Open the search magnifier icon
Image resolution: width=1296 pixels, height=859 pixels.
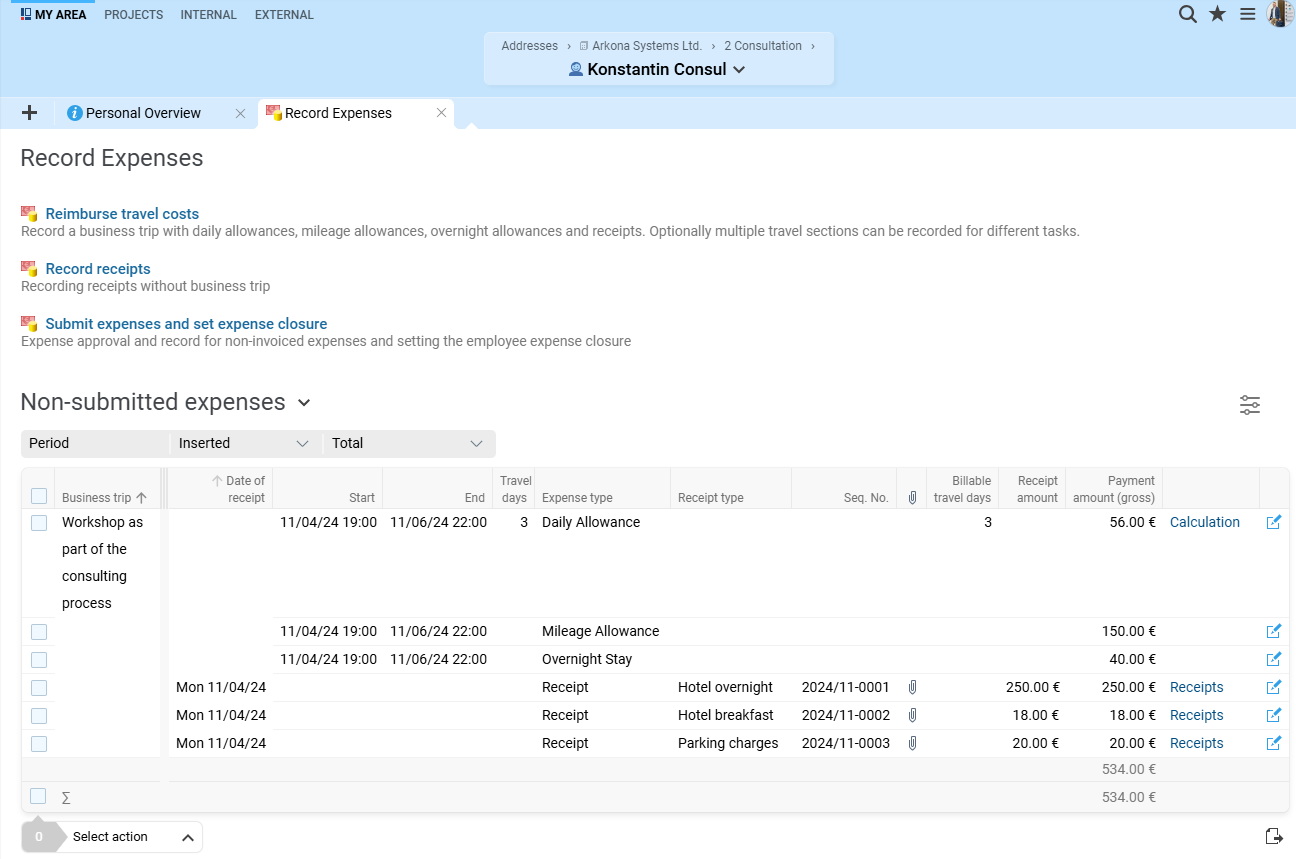pos(1187,14)
